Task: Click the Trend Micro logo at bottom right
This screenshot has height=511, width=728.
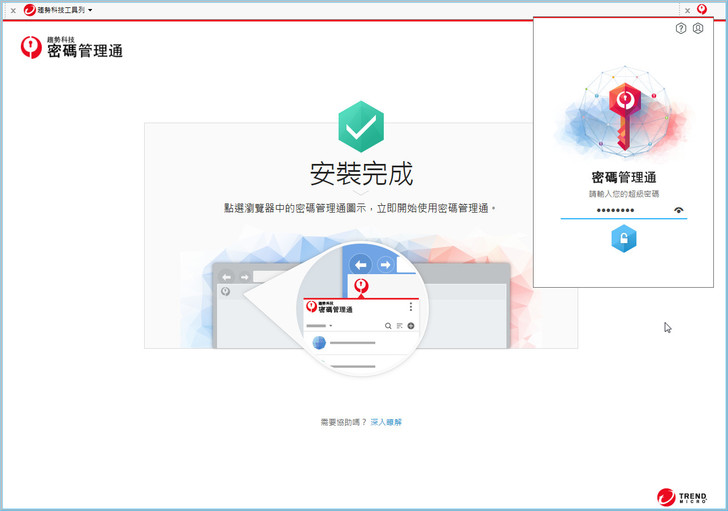Action: 682,497
